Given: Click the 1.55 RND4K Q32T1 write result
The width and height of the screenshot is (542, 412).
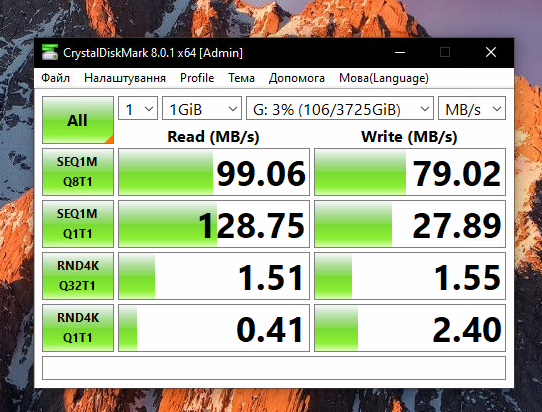Looking at the screenshot, I should tap(410, 276).
